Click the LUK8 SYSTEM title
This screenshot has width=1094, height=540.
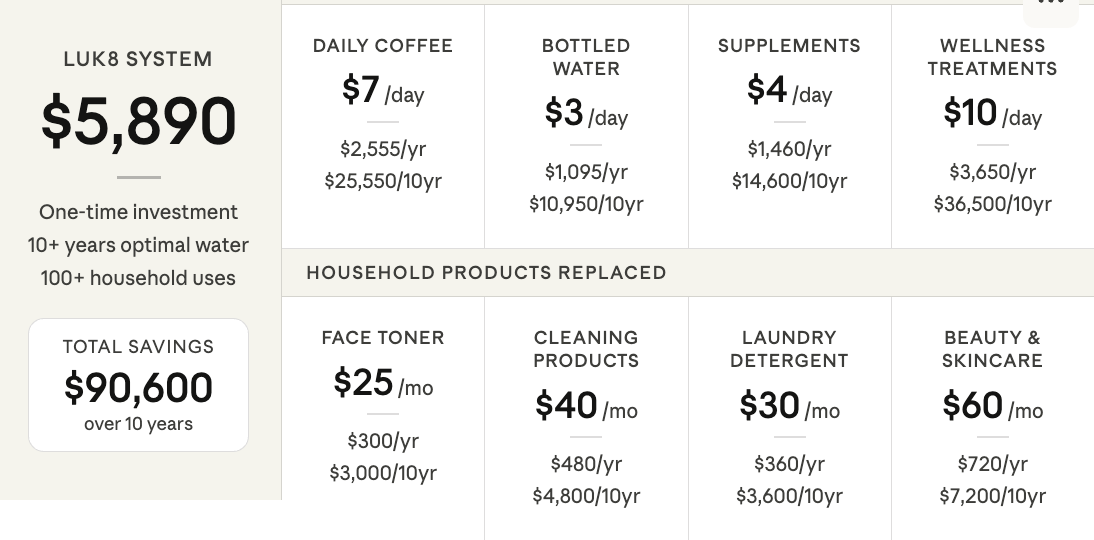pos(138,59)
